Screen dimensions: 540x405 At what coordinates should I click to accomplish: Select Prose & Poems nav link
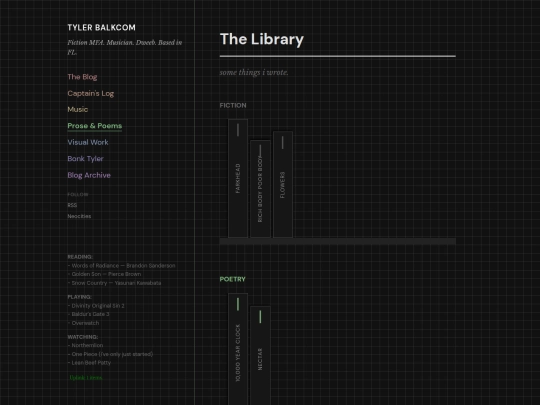[95, 126]
